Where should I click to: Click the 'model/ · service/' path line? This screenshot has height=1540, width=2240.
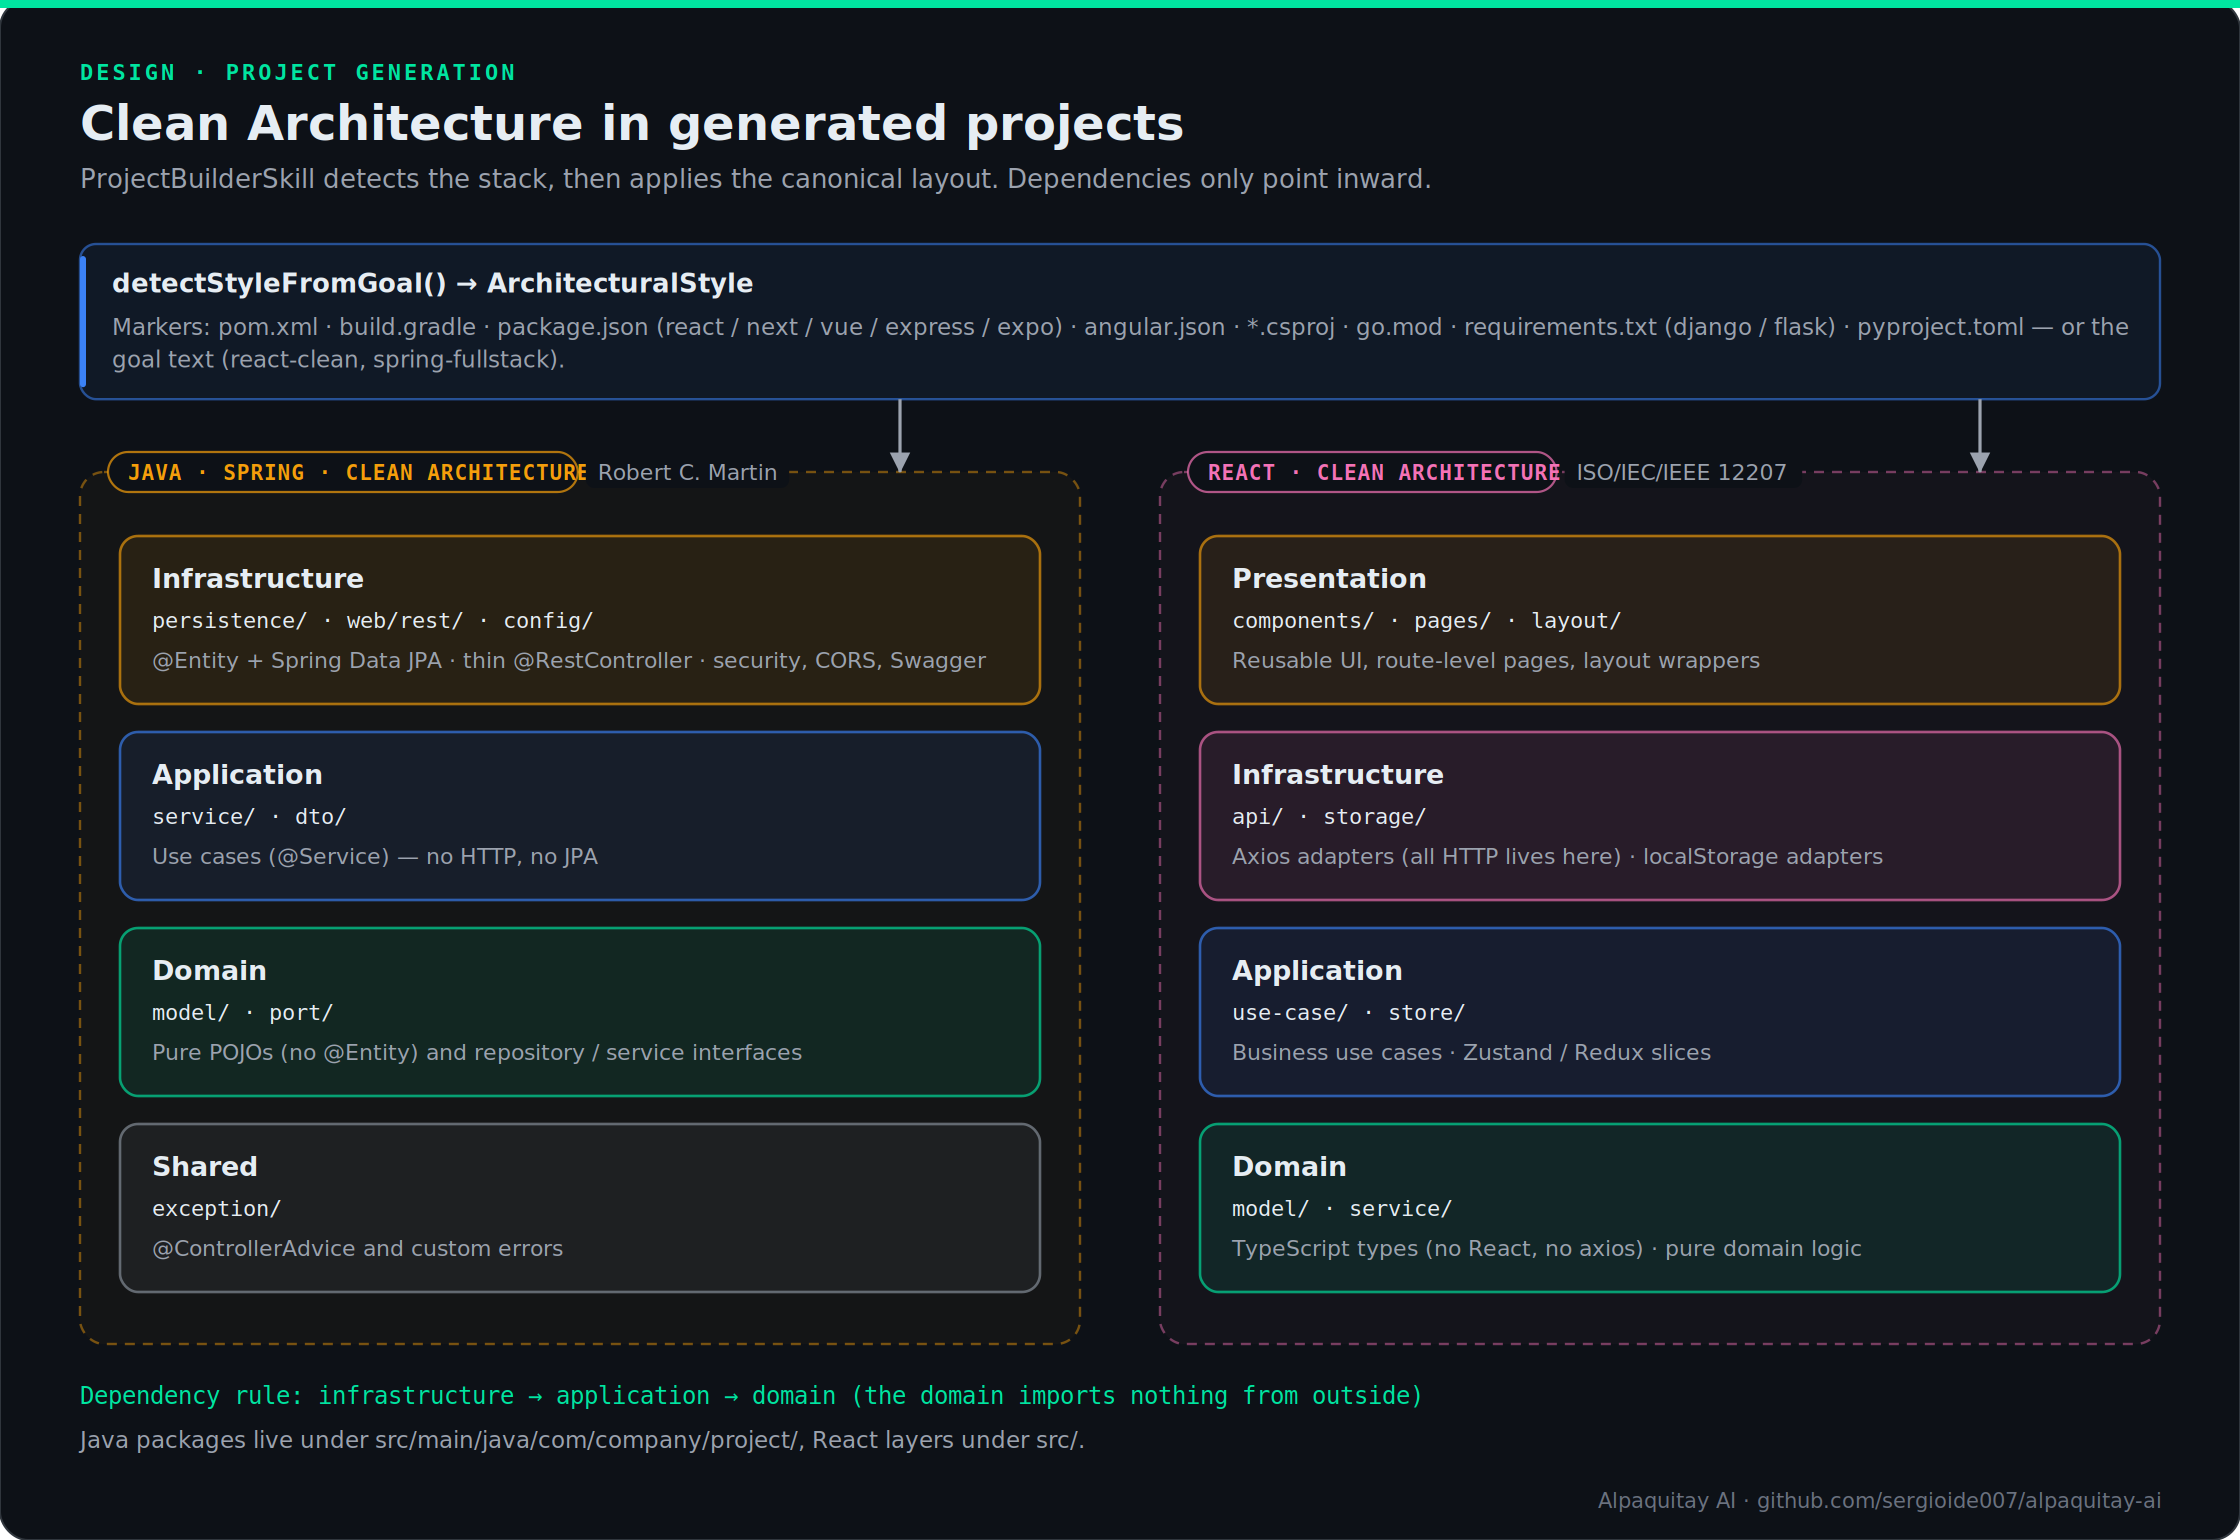point(1342,1209)
